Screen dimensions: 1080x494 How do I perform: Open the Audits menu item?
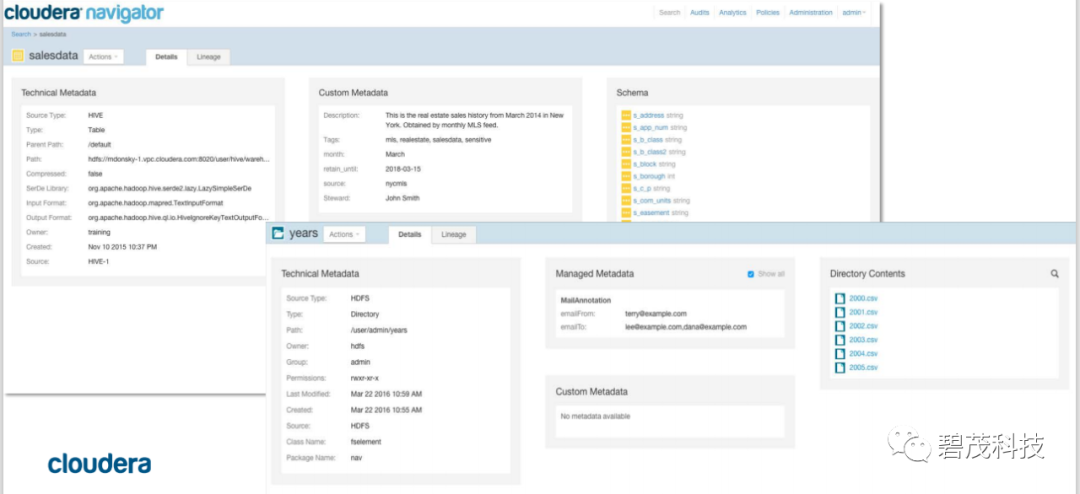699,12
